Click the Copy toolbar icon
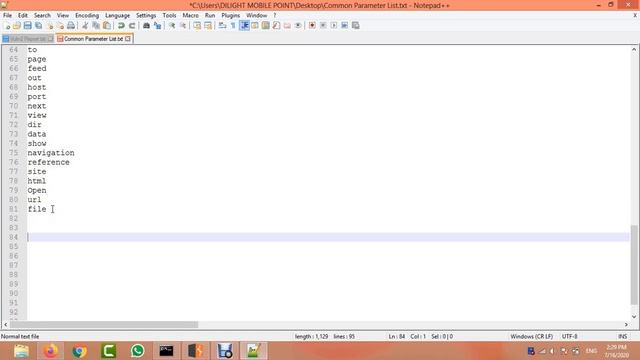The image size is (640, 360). [x=96, y=26]
